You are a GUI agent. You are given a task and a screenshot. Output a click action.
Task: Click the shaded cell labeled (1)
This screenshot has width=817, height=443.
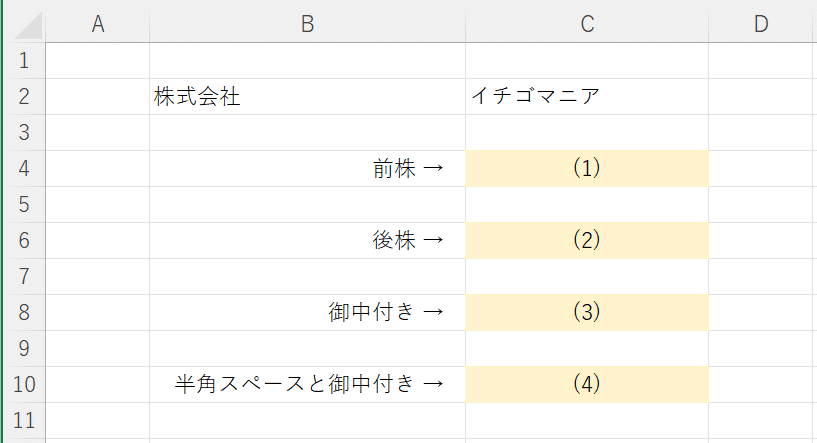tap(587, 168)
